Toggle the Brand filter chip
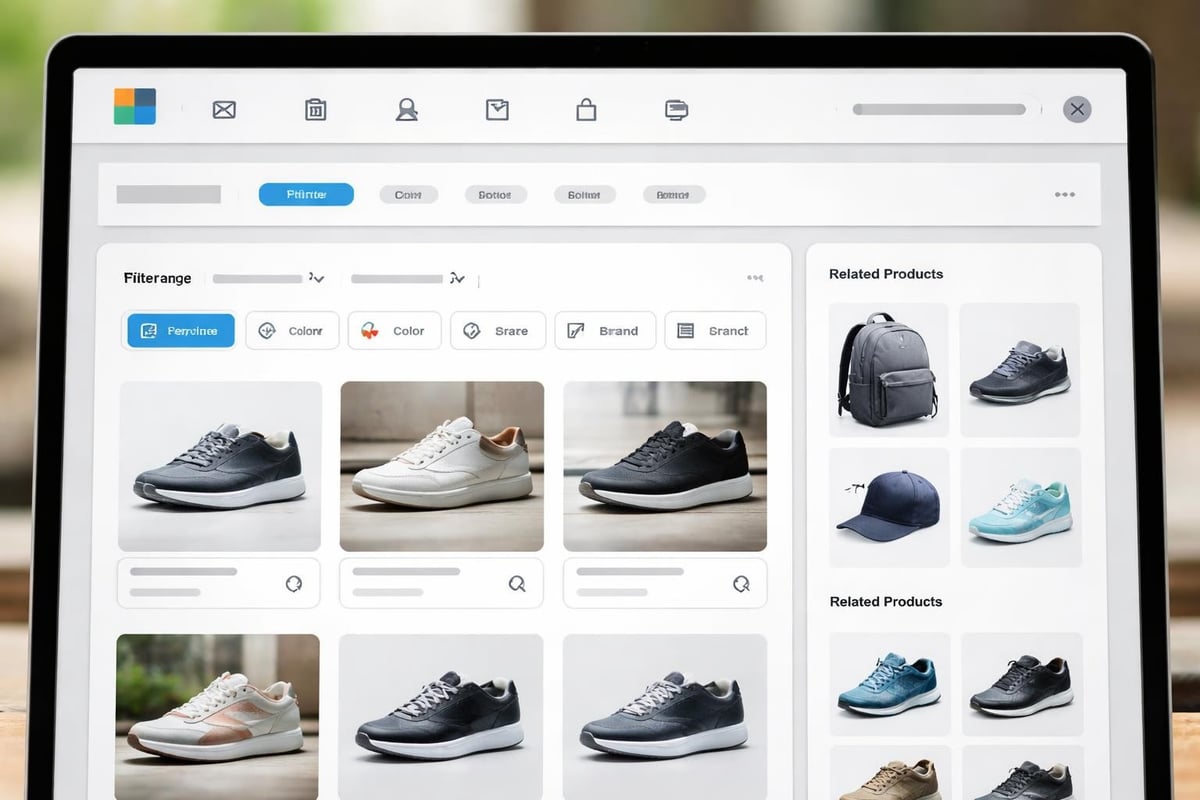 pos(605,331)
